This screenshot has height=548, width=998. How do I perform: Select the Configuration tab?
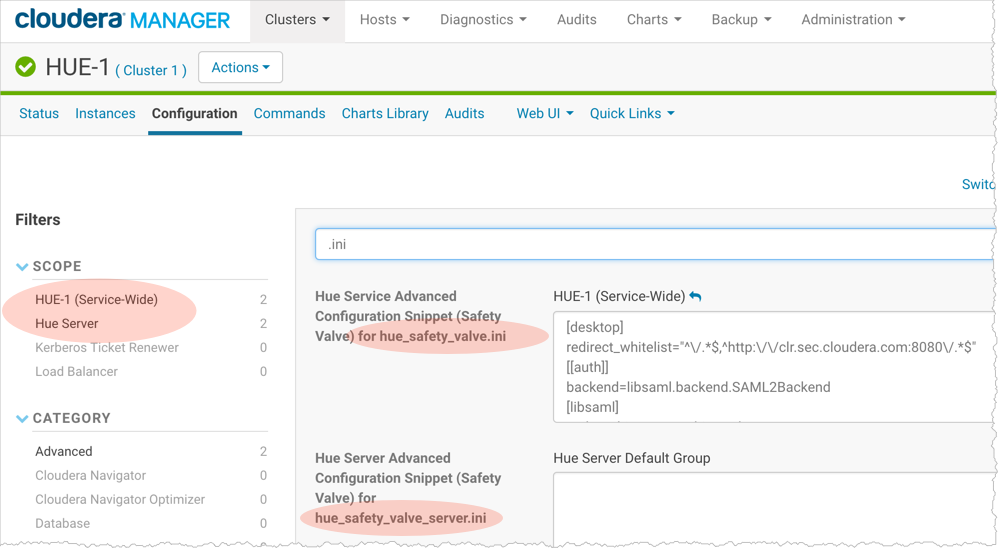(194, 113)
